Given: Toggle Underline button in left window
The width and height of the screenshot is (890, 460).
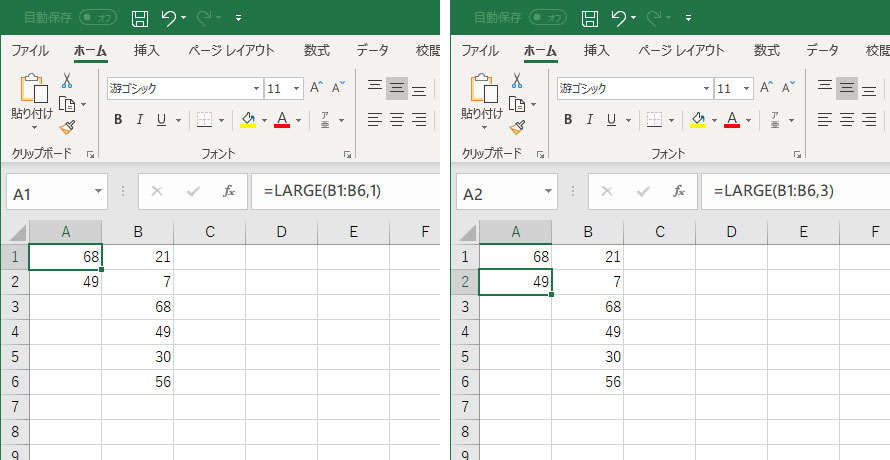Looking at the screenshot, I should pyautogui.click(x=161, y=119).
